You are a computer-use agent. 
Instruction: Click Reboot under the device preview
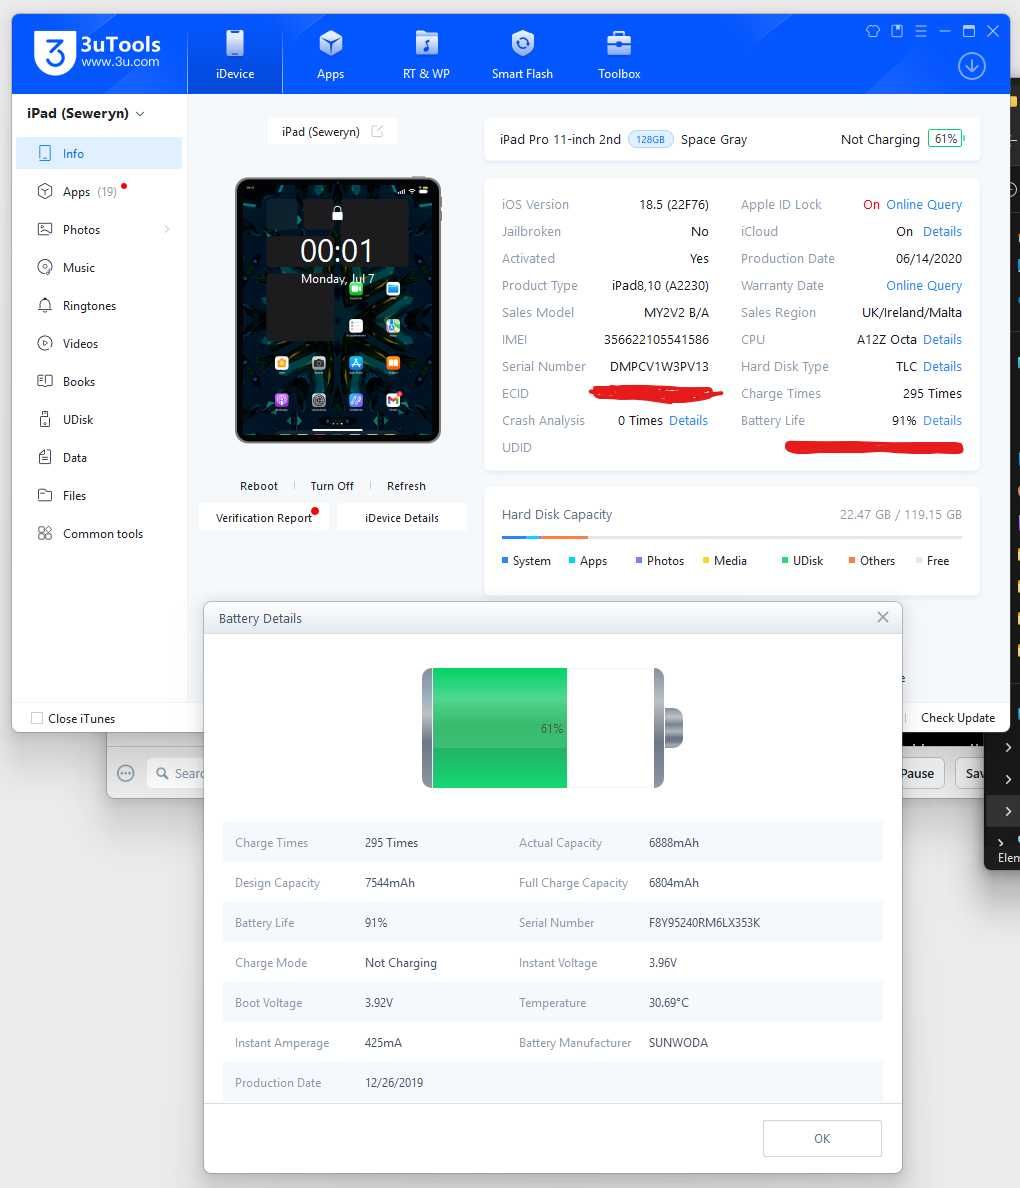click(258, 486)
